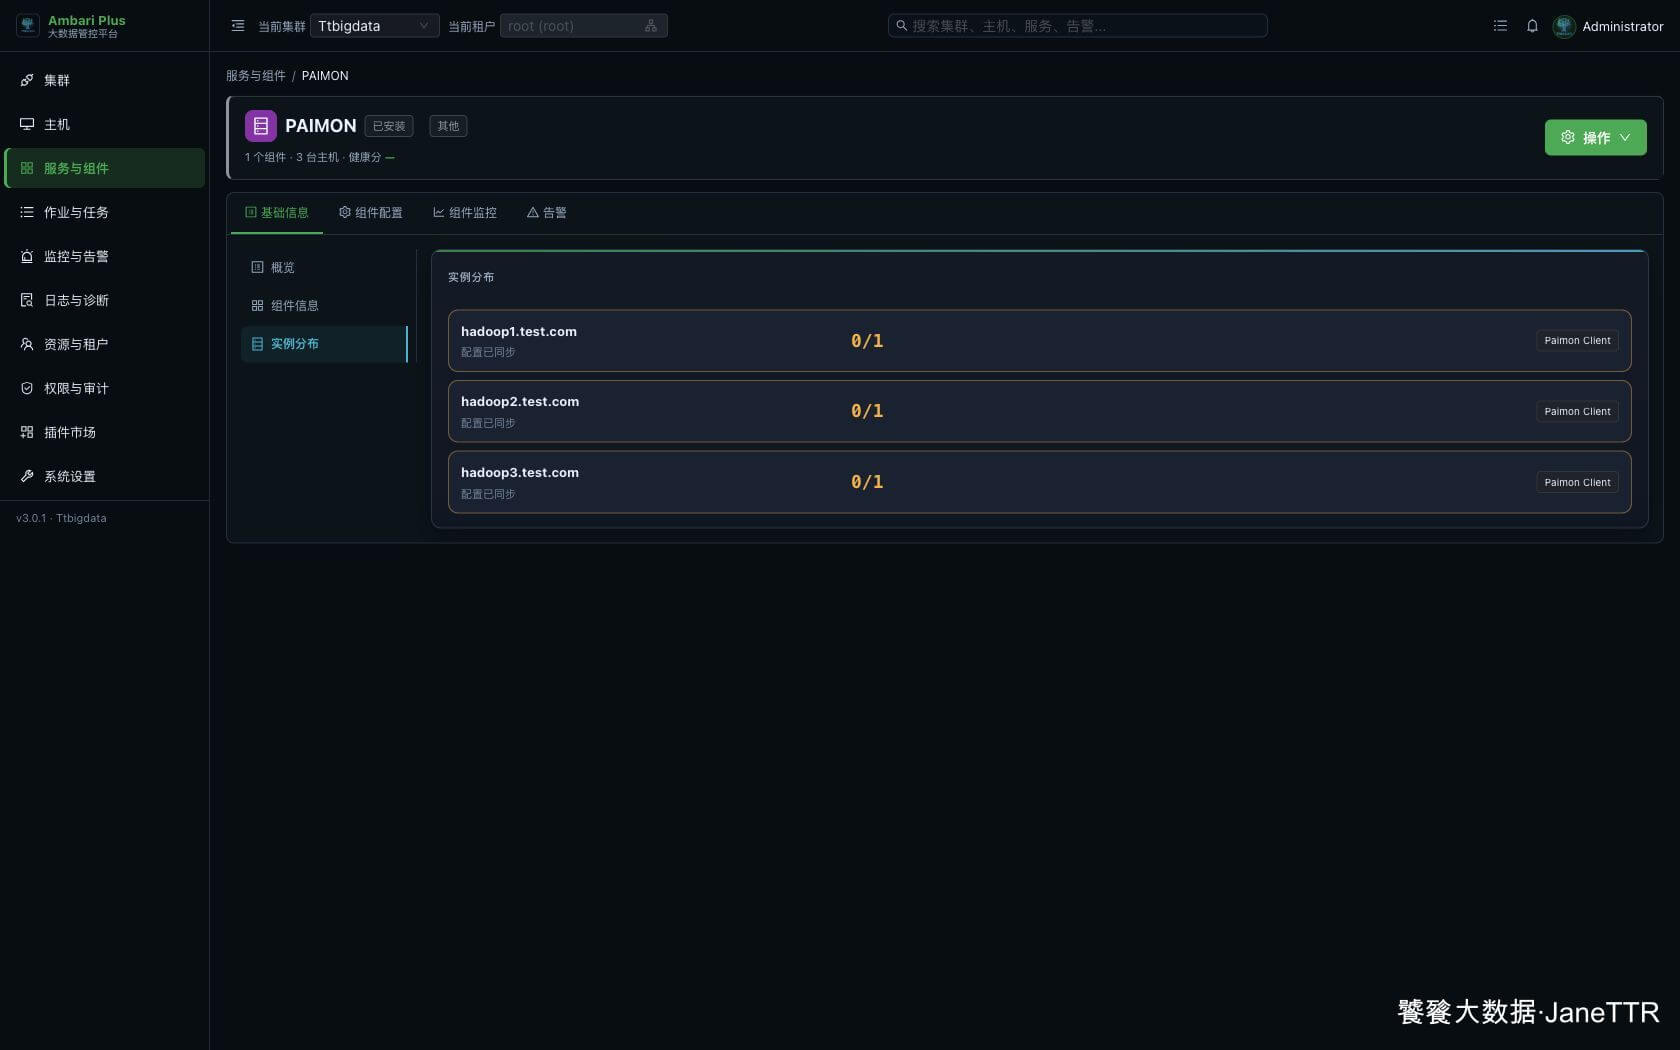Click the 插件市场 icon in the sidebar
1680x1050 pixels.
[x=27, y=432]
